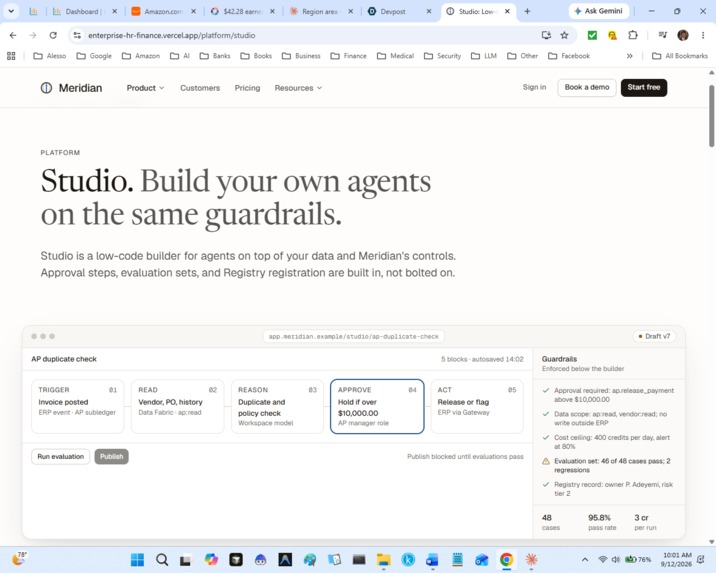This screenshot has width=716, height=573.
Task: Open the green checkmark extension icon
Action: tap(592, 35)
